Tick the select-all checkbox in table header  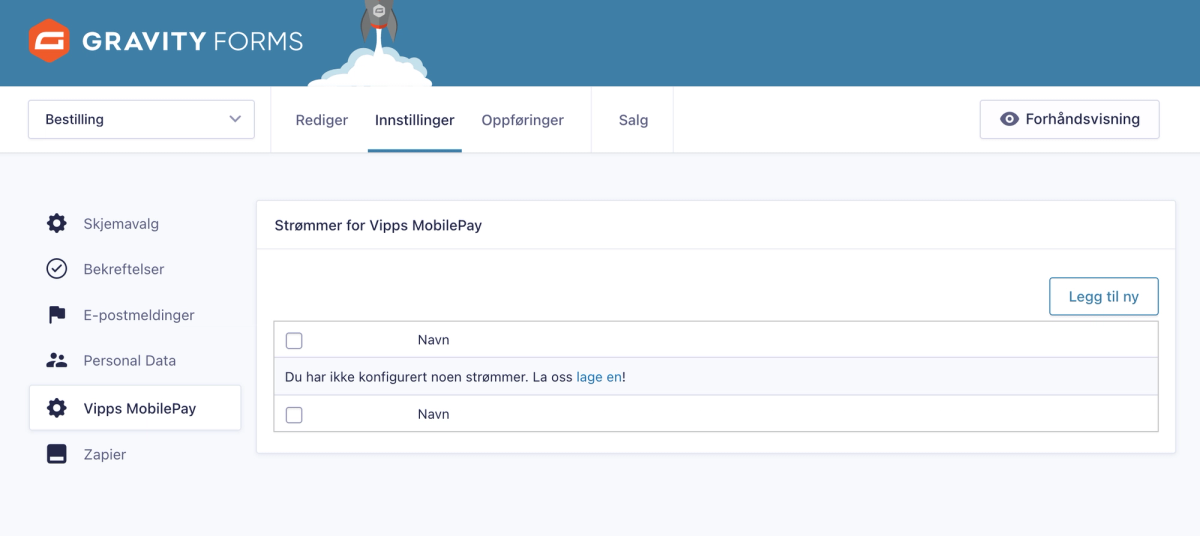[294, 340]
